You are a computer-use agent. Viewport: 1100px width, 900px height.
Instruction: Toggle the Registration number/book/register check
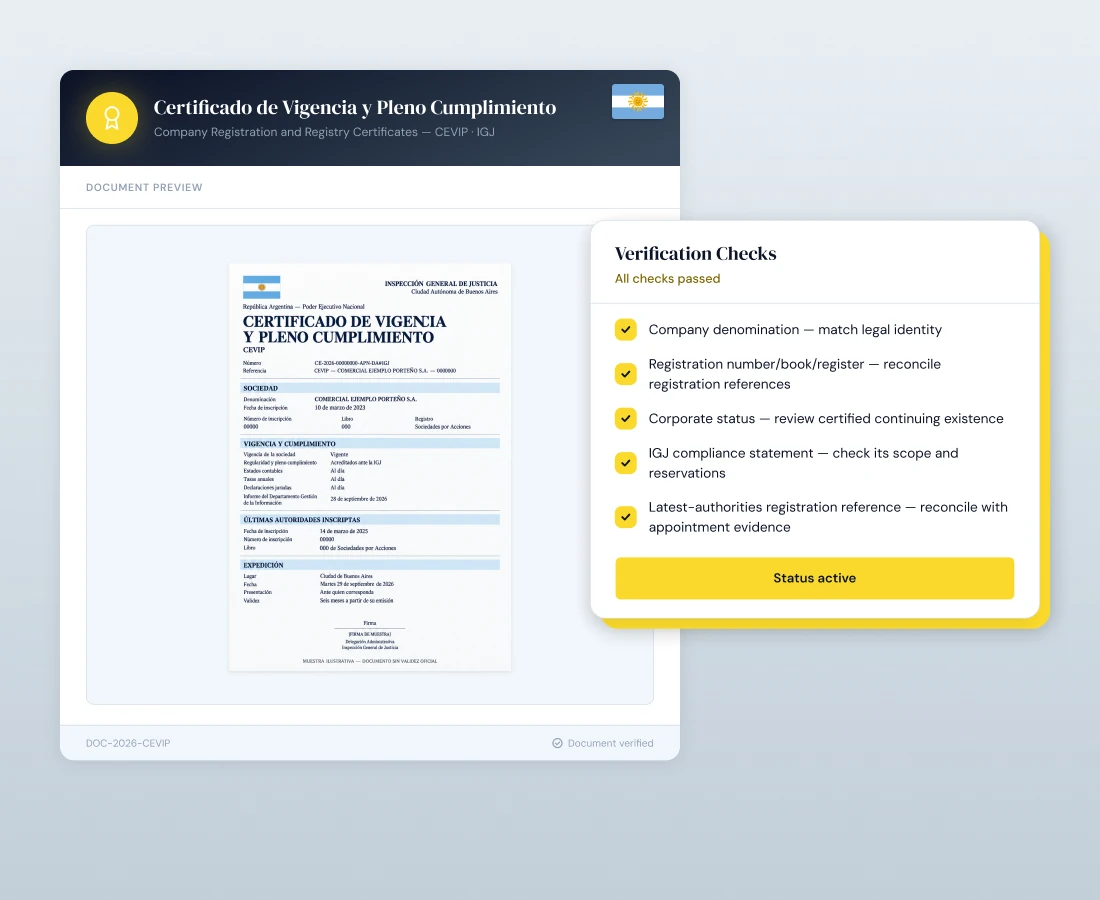[626, 374]
